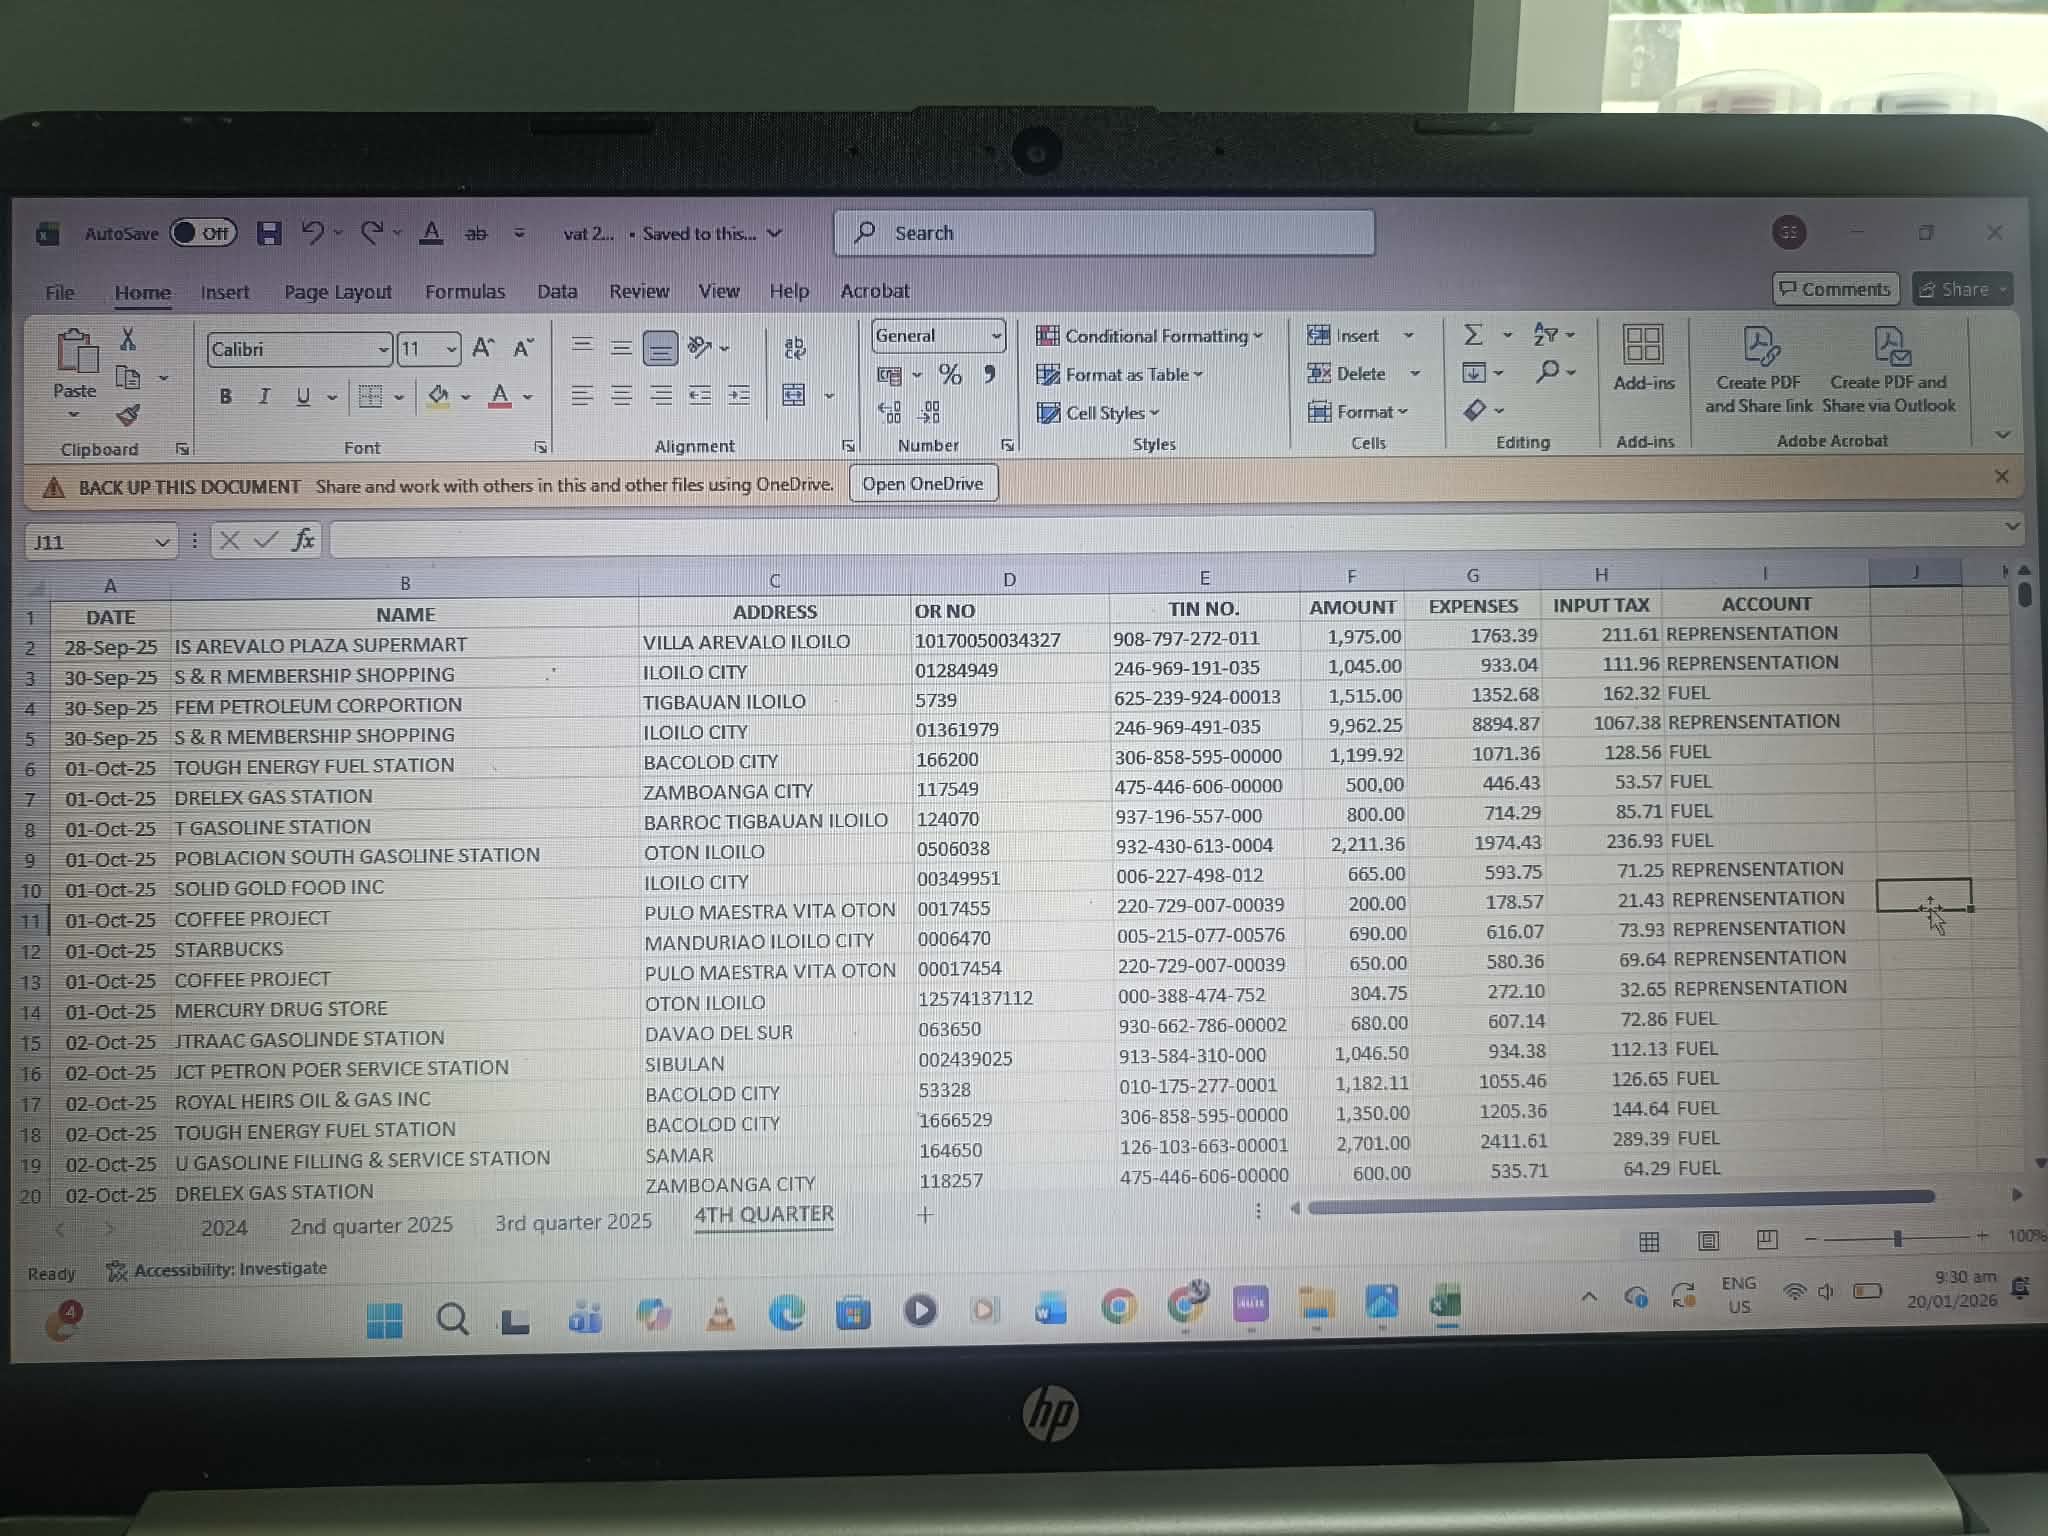This screenshot has height=1536, width=2048.
Task: Toggle the AutoSave switch
Action: [203, 233]
